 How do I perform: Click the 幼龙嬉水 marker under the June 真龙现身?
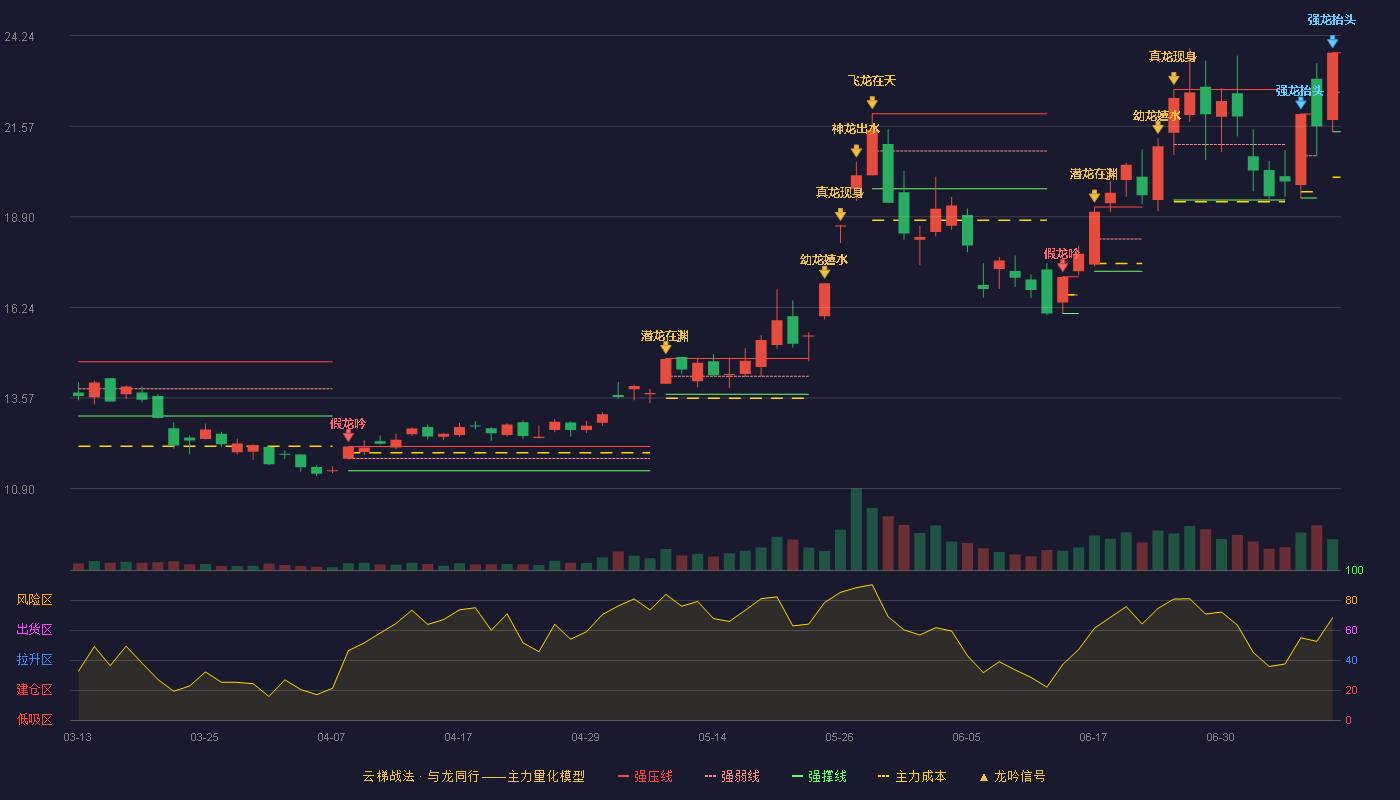[x=1158, y=127]
